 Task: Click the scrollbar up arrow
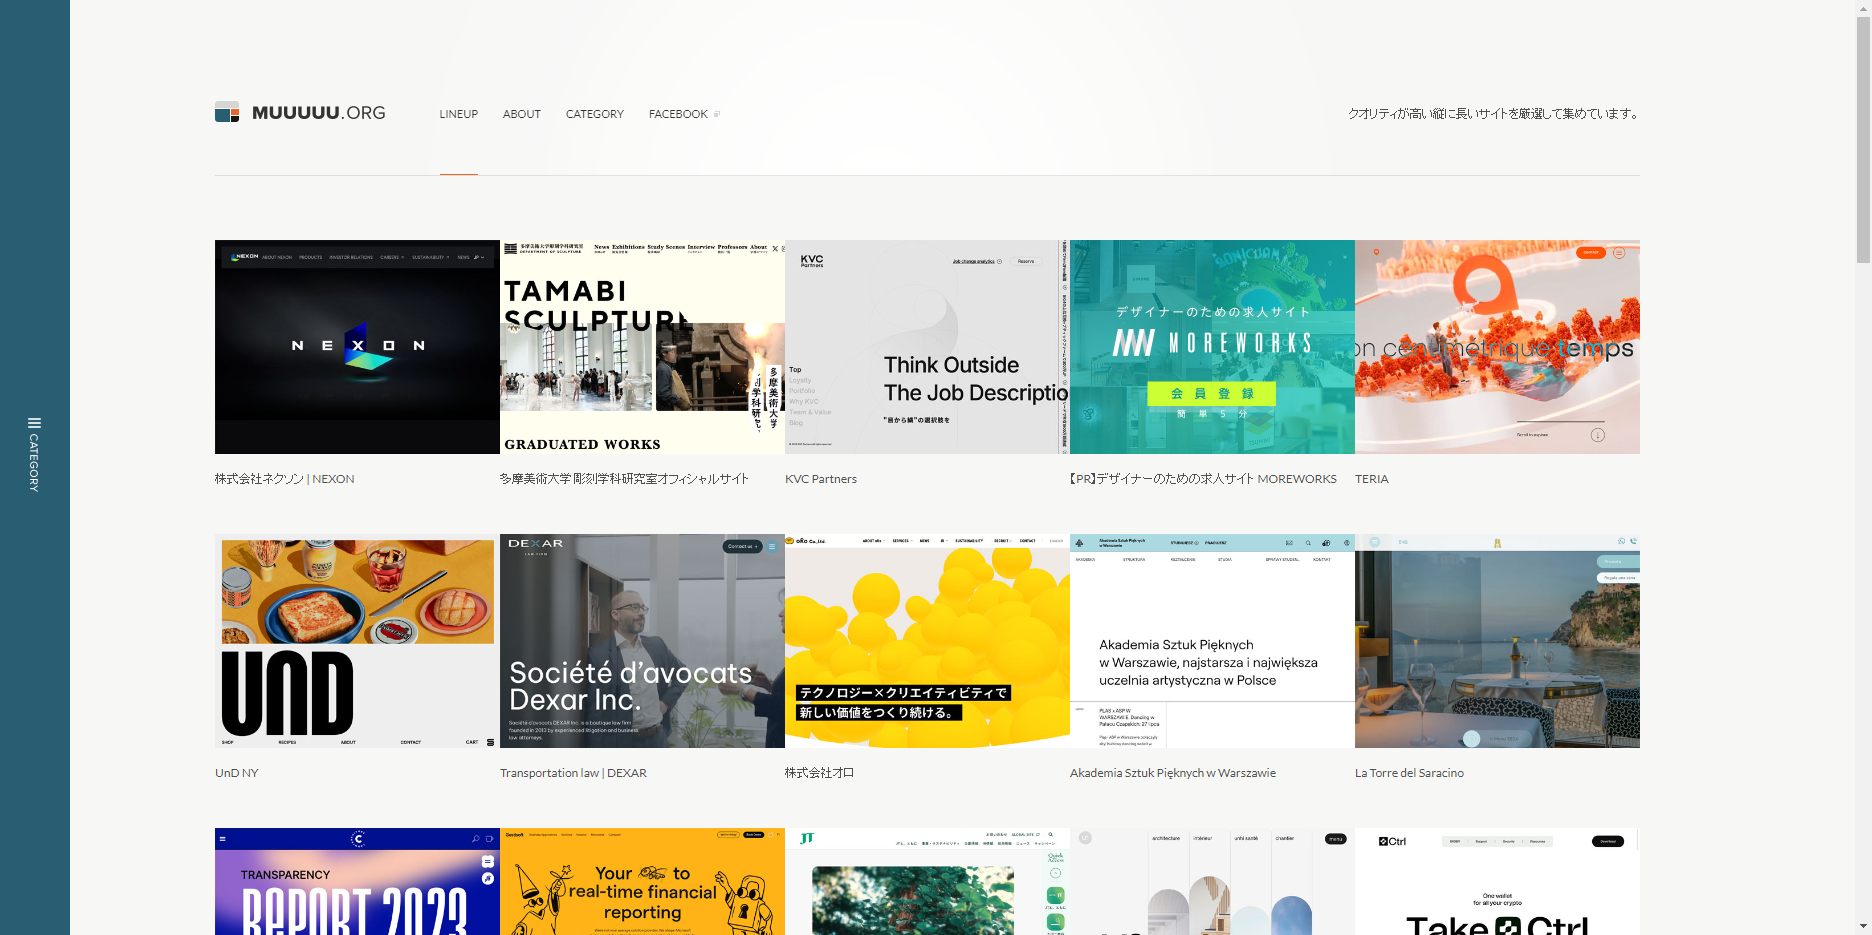click(1863, 8)
